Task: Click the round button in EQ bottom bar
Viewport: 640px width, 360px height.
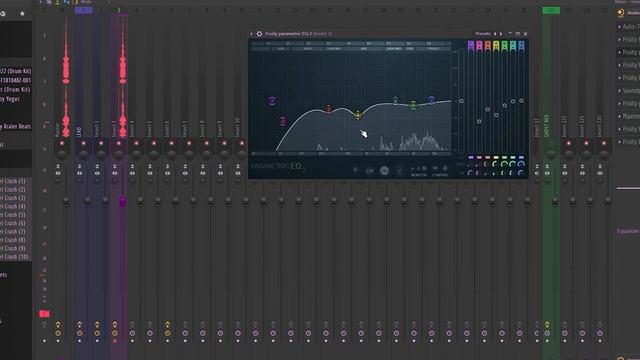Action: tap(384, 171)
